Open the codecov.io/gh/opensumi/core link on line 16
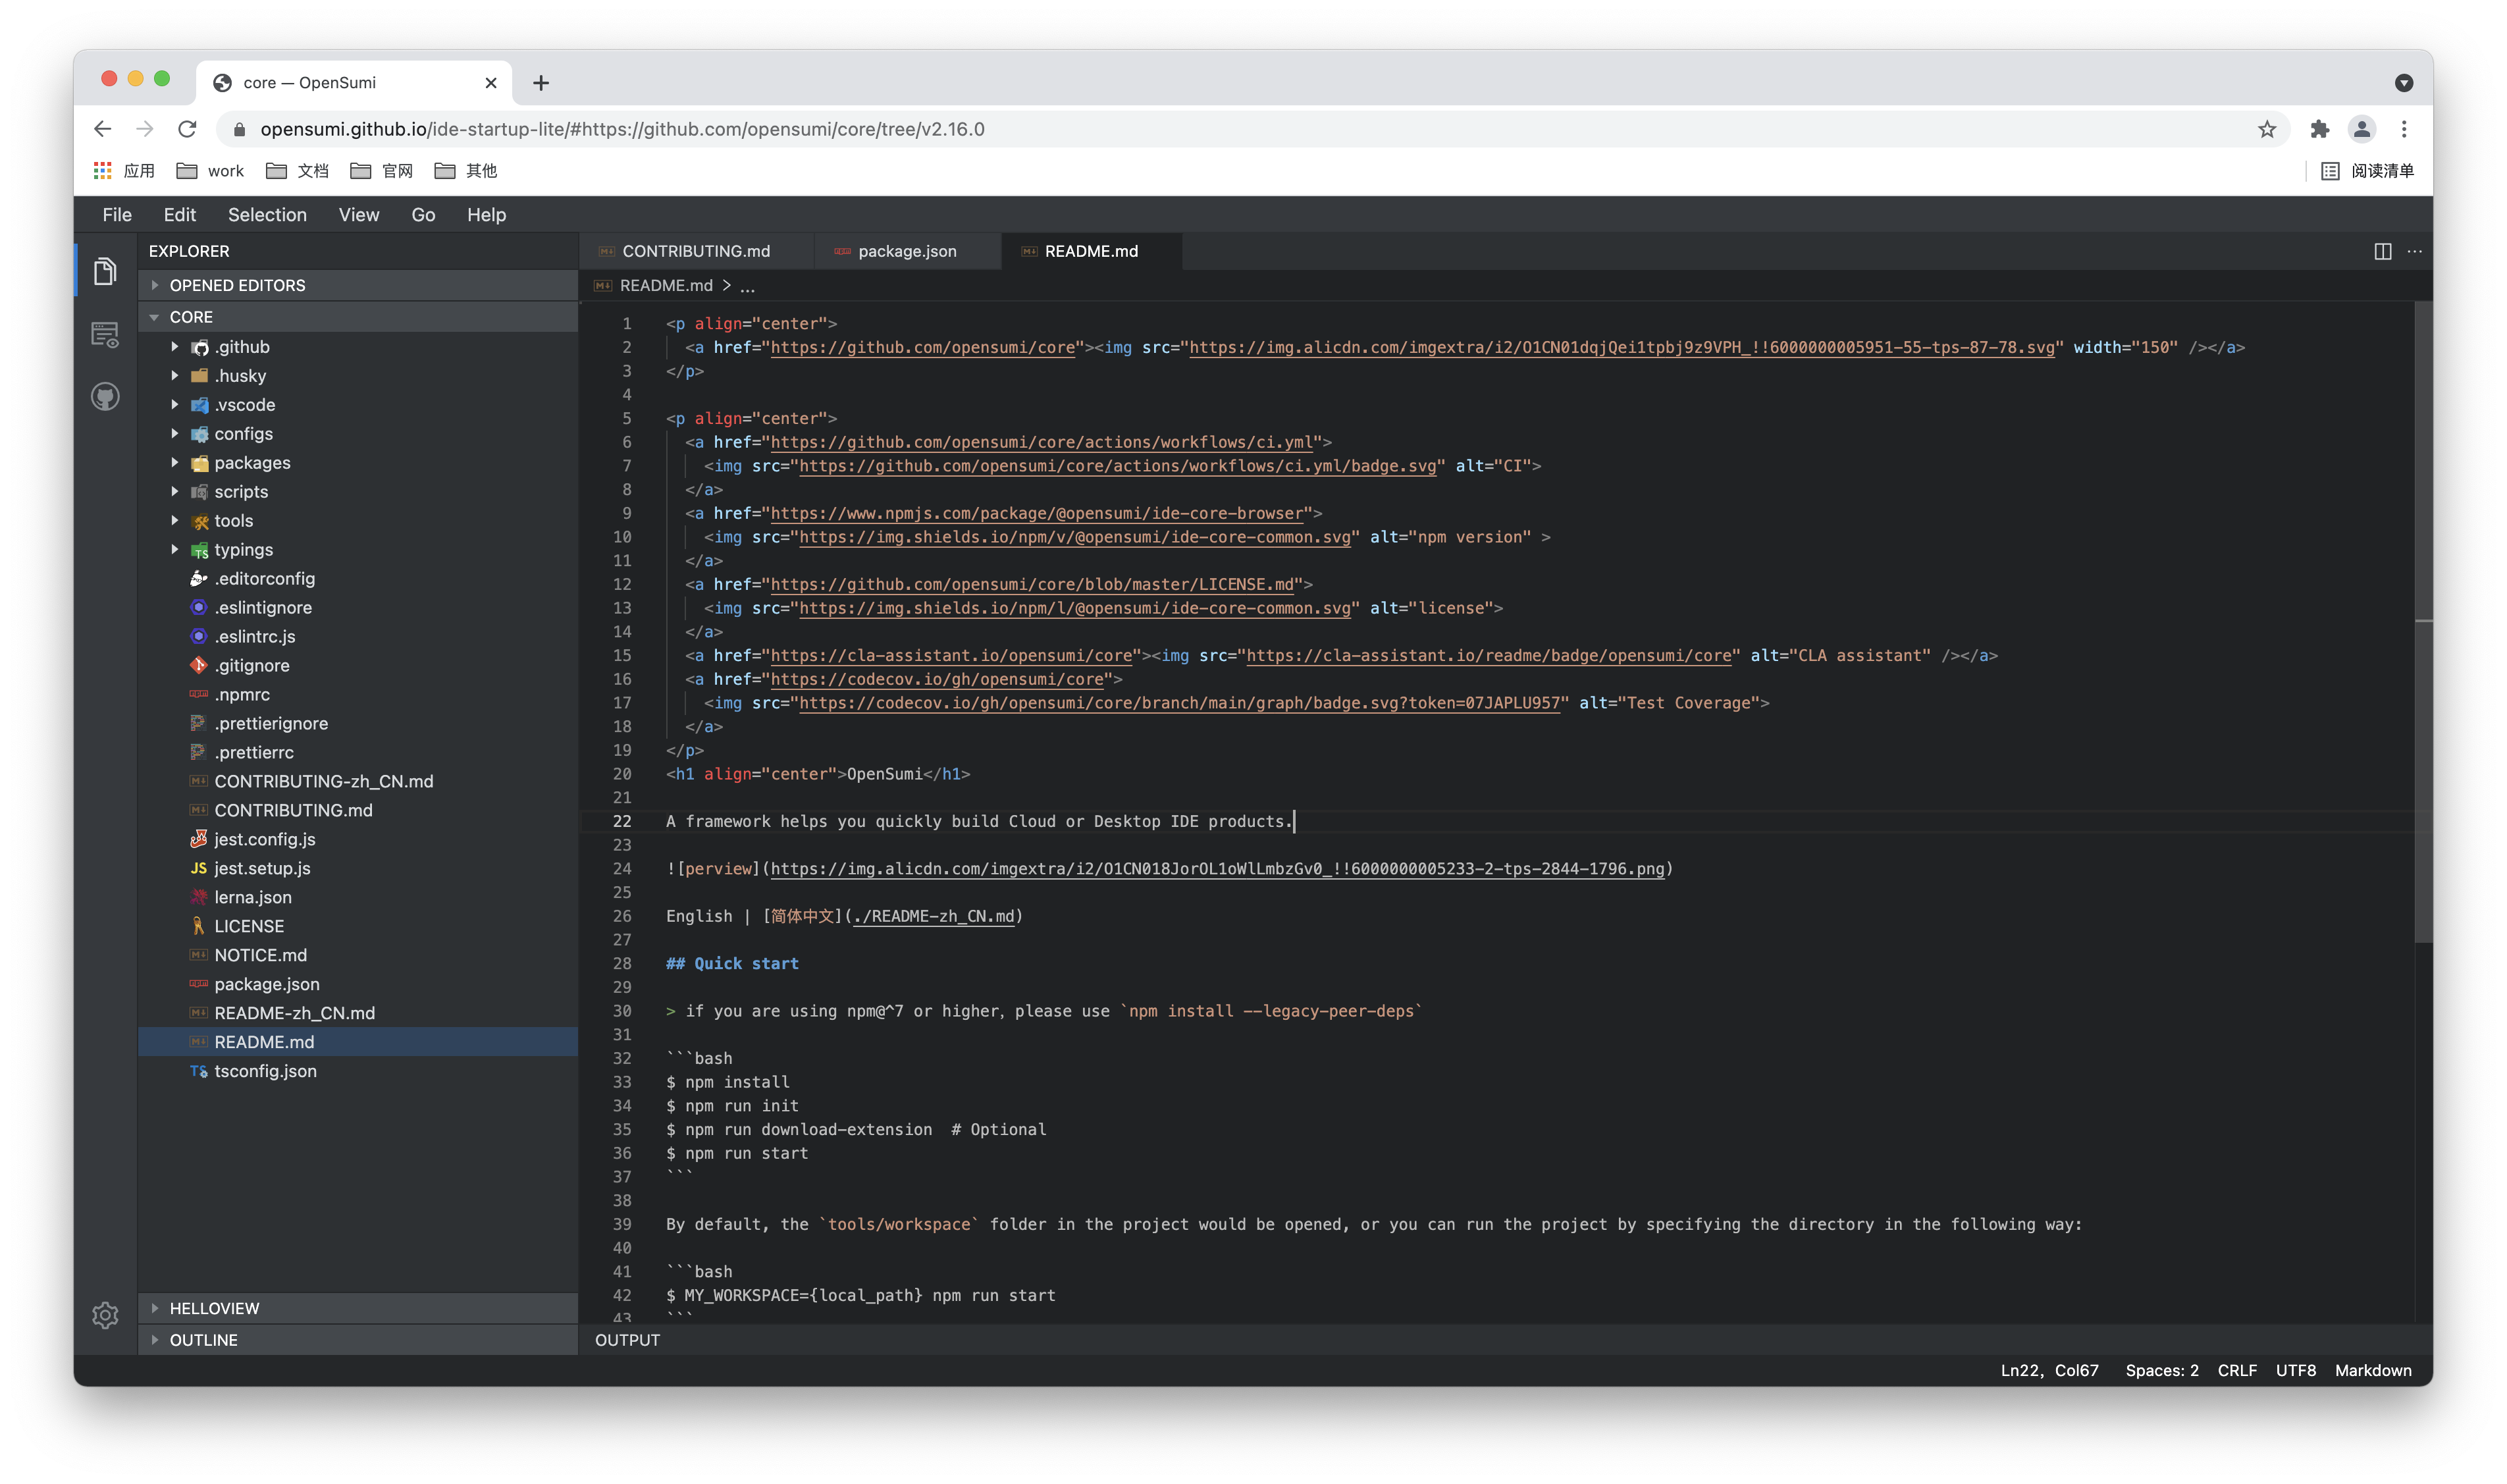 (x=937, y=680)
